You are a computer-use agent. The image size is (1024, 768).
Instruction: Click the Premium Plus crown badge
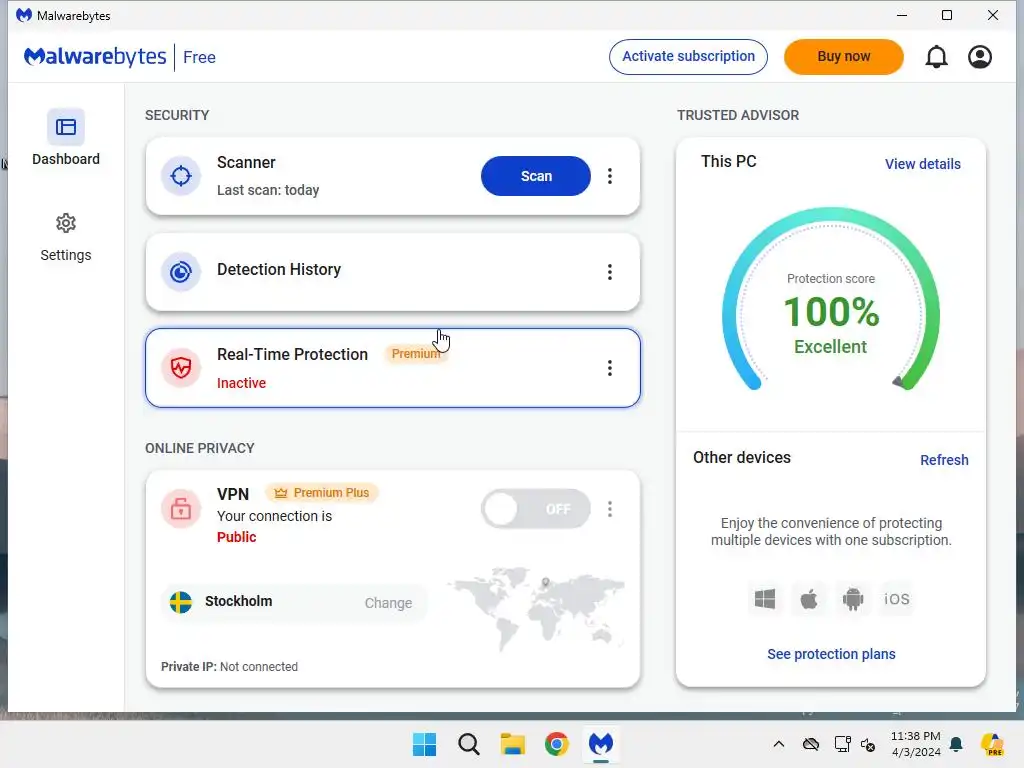click(322, 492)
